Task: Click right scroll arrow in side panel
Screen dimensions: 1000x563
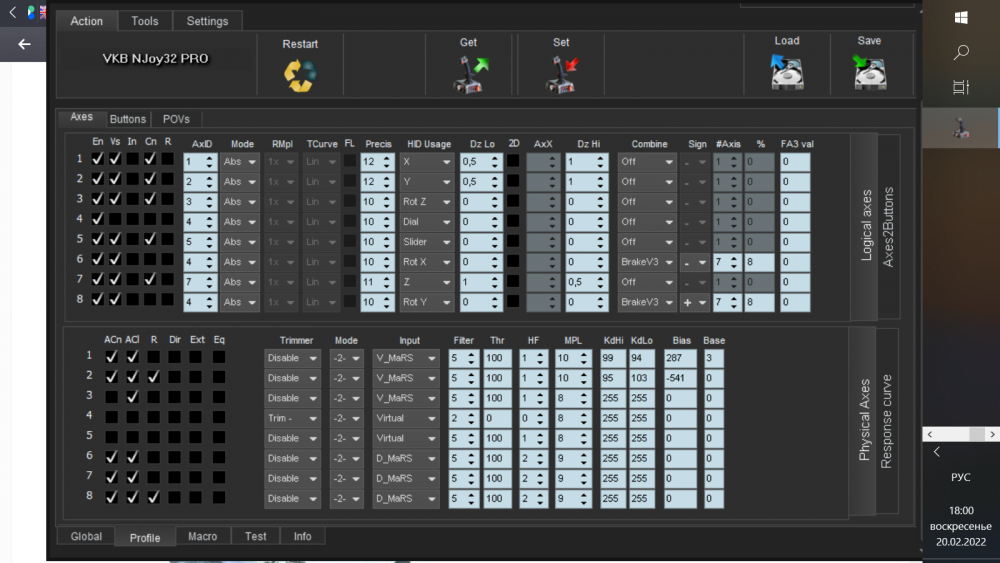Action: 992,434
